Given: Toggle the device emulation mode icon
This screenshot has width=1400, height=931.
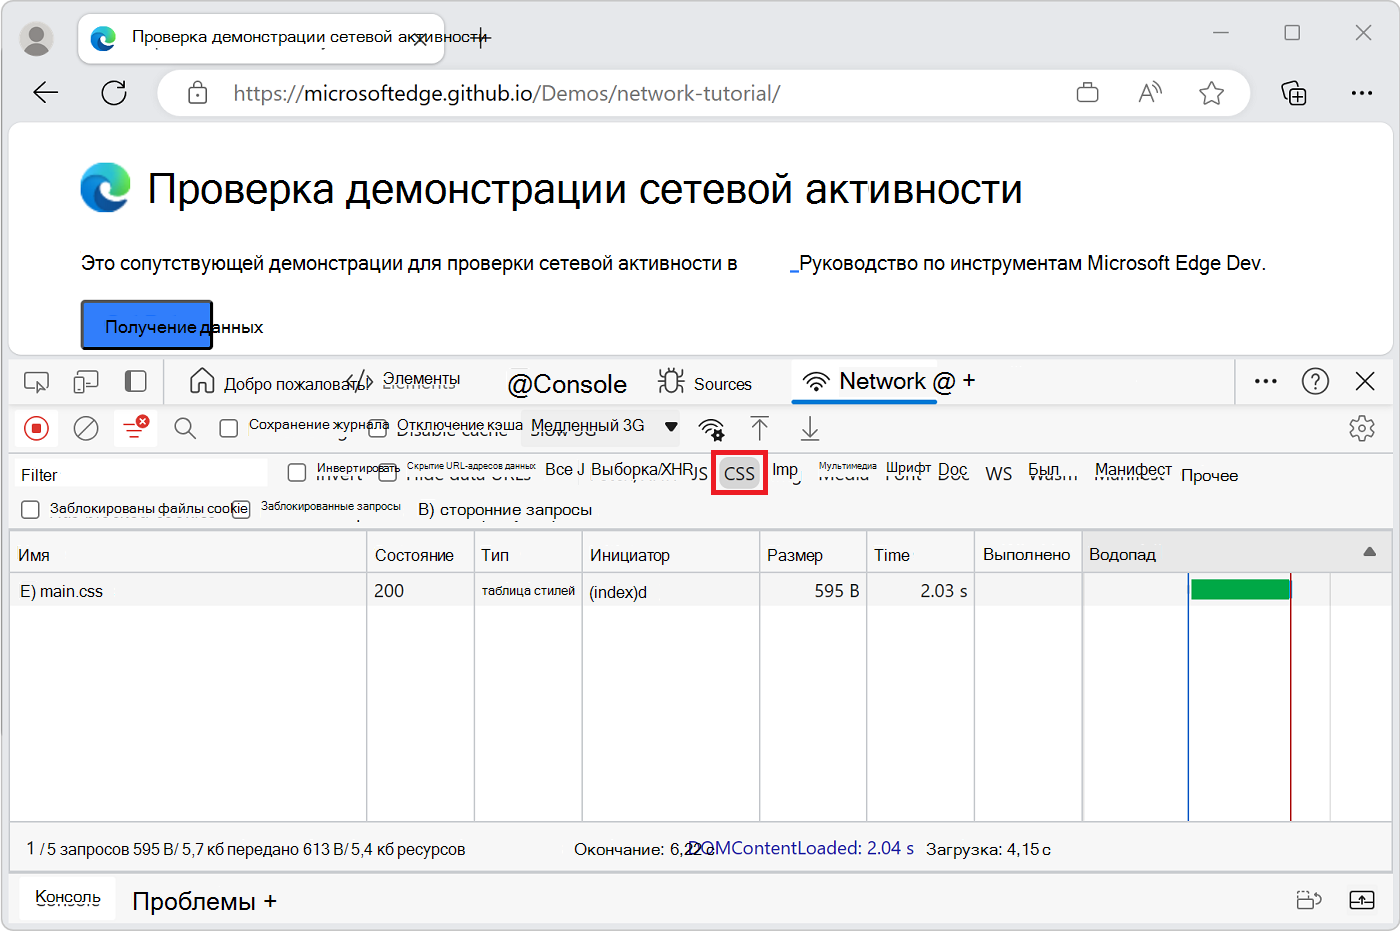Looking at the screenshot, I should click(85, 381).
